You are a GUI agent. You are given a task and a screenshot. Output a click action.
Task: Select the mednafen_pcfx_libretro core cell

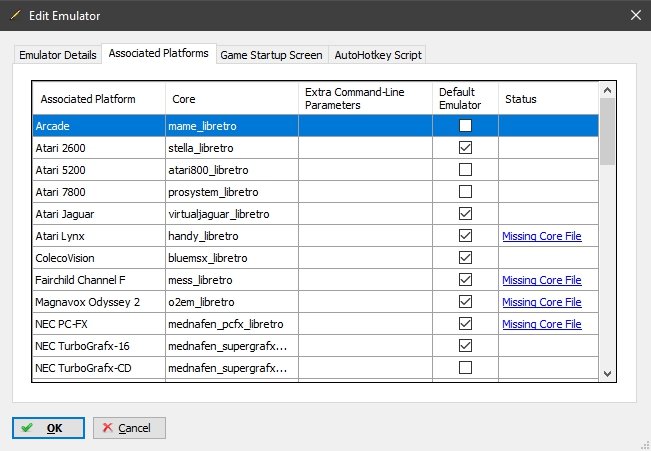point(232,324)
